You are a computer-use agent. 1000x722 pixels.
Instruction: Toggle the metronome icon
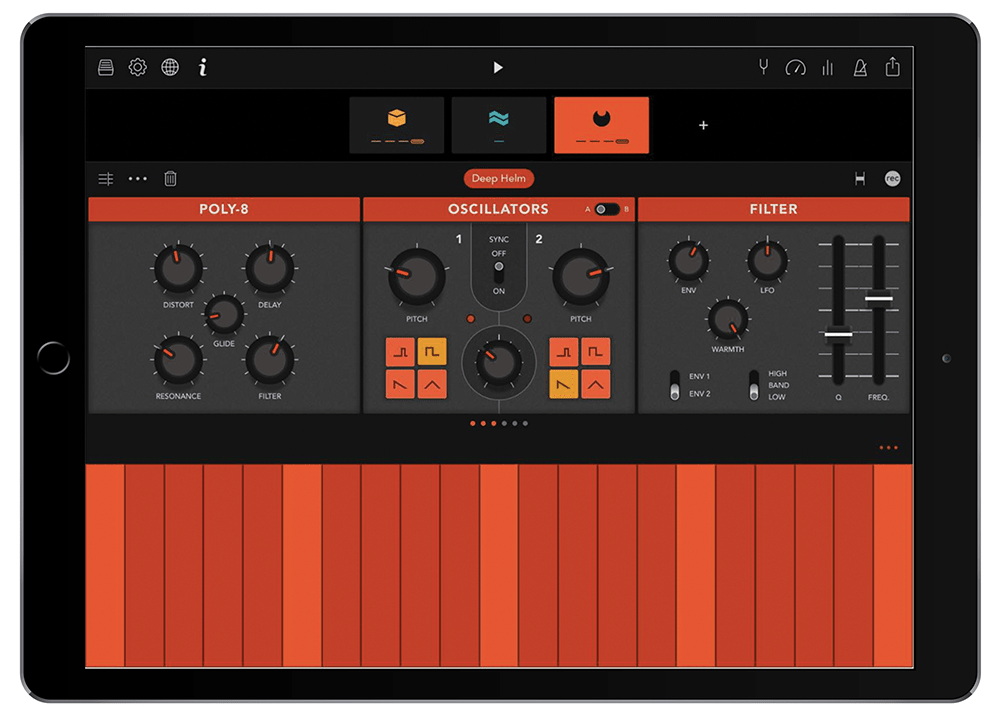pyautogui.click(x=860, y=67)
